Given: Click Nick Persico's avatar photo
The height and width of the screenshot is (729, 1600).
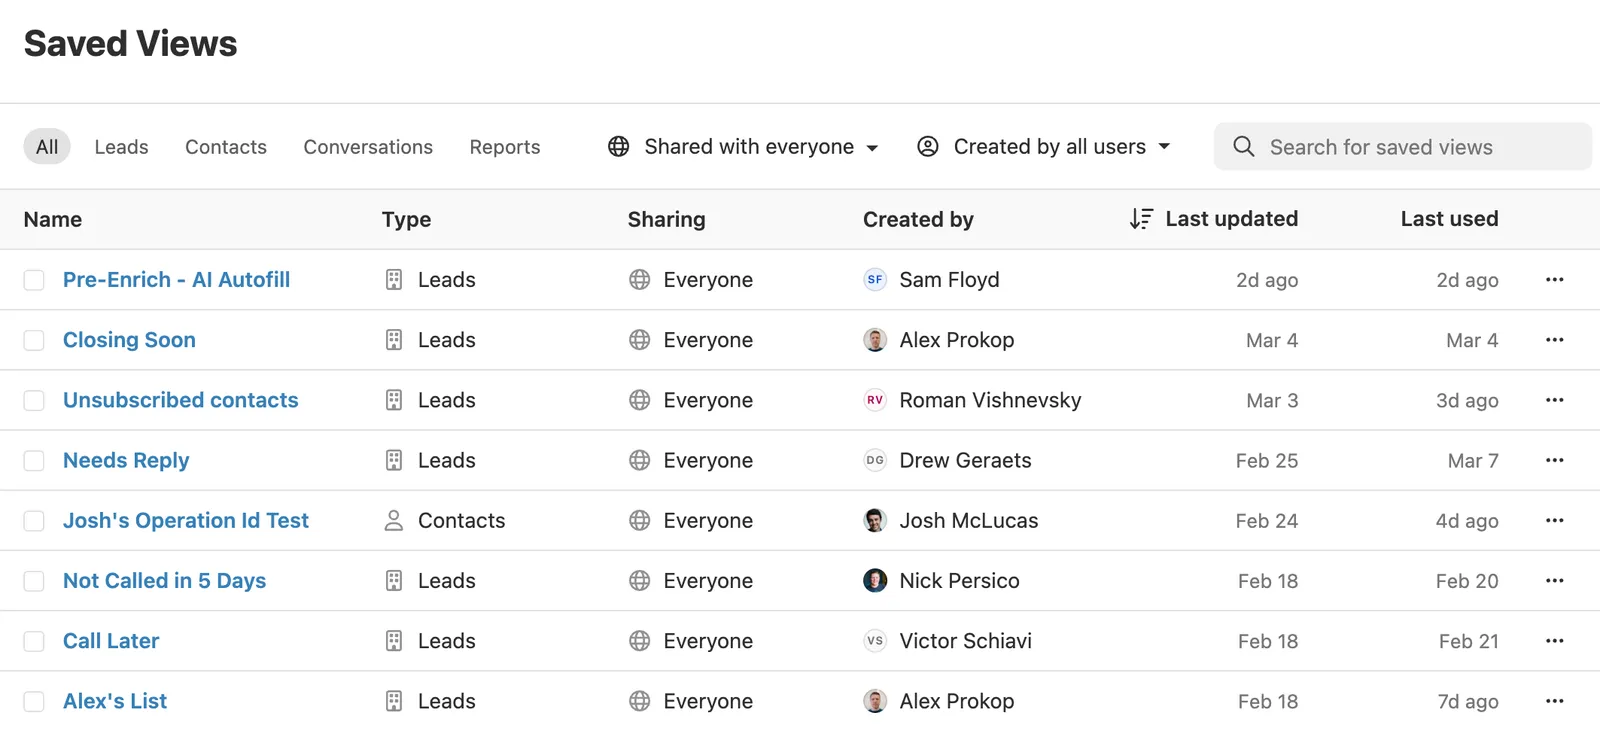Looking at the screenshot, I should pyautogui.click(x=875, y=581).
